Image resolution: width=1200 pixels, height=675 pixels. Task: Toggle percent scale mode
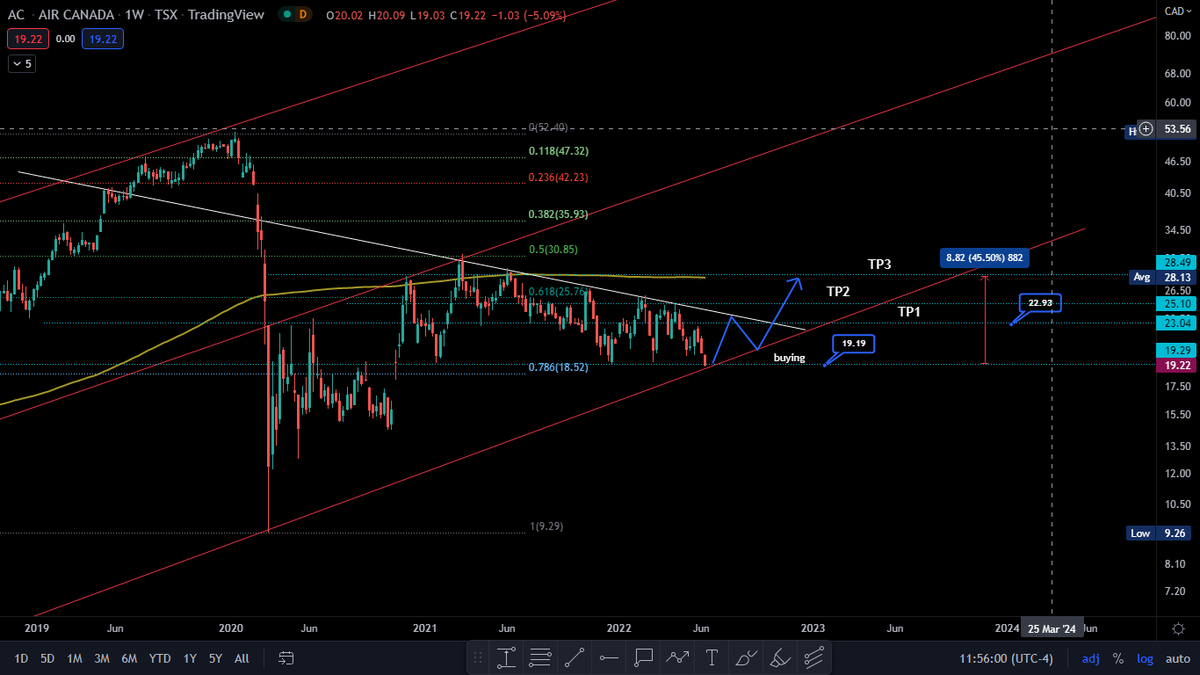[1119, 659]
